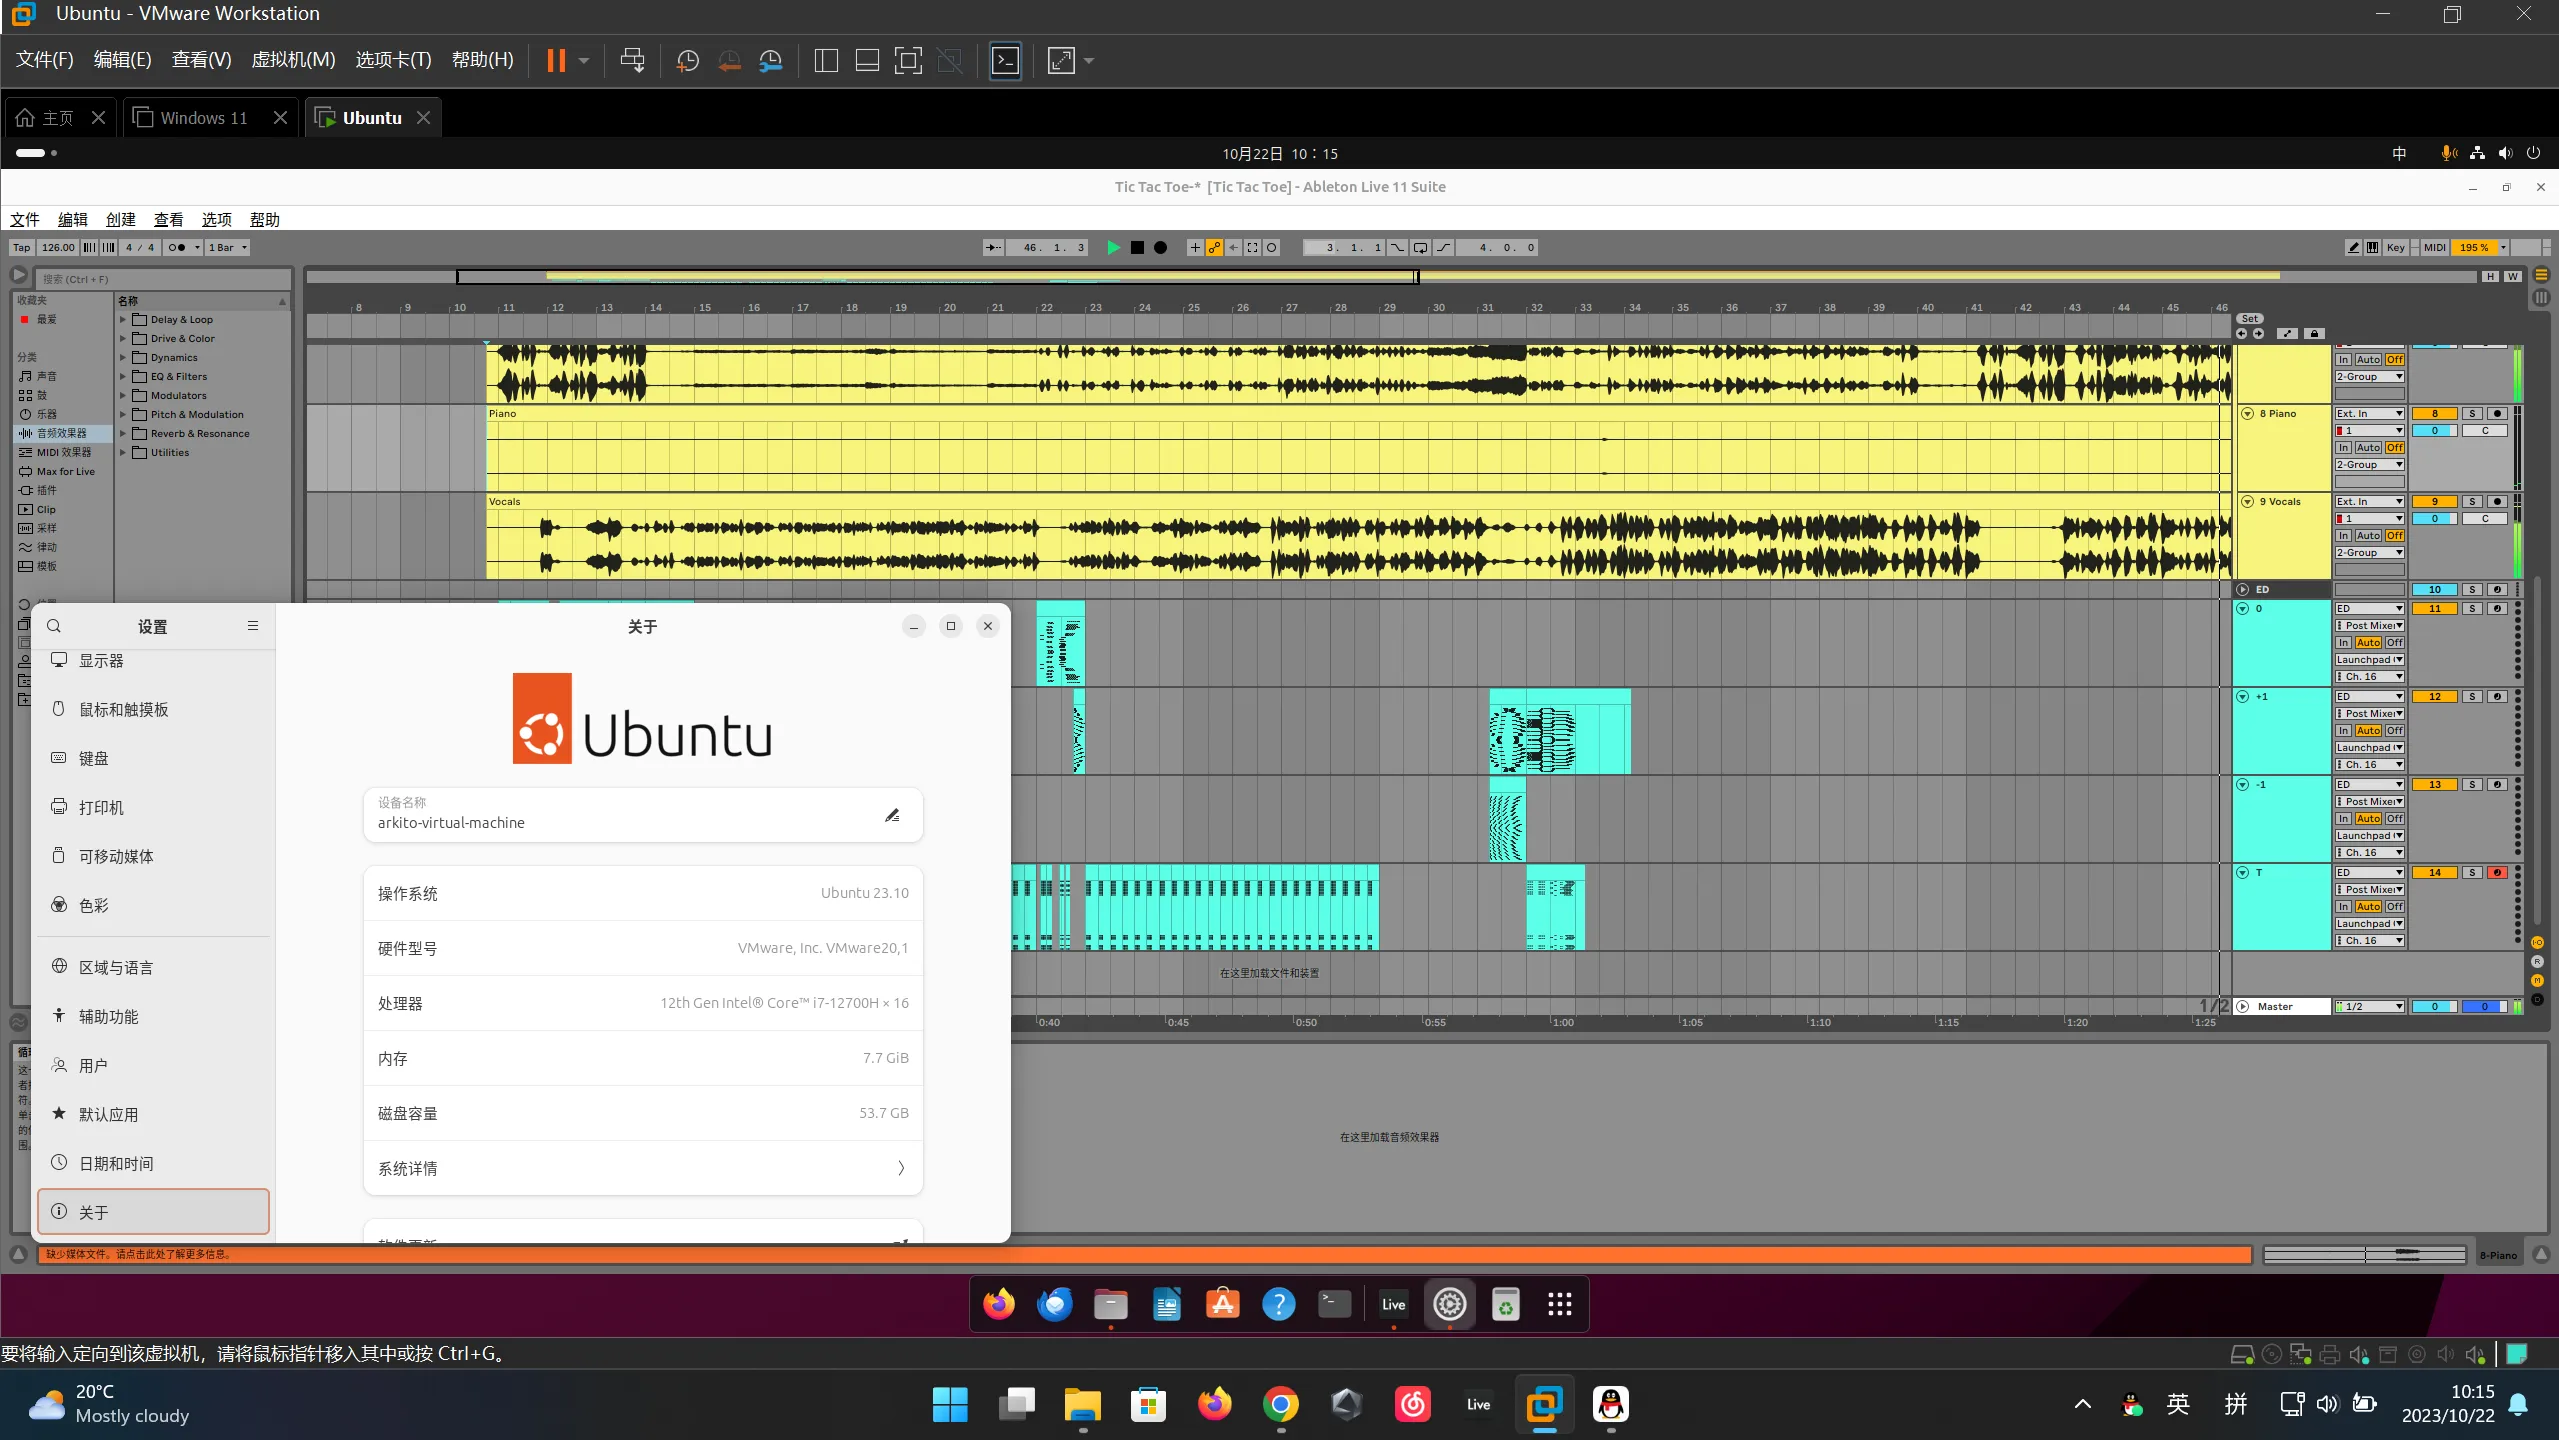Open Terminal in Ubuntu dock
2559x1440 pixels.
[1335, 1304]
